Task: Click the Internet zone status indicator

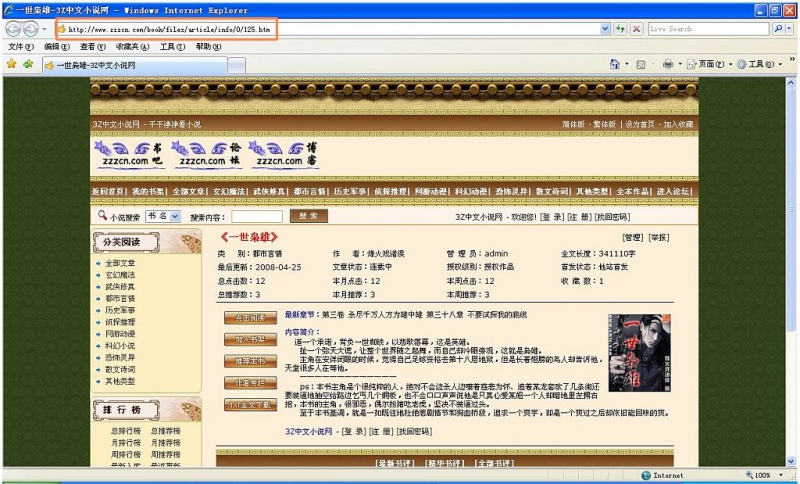Action: point(662,475)
